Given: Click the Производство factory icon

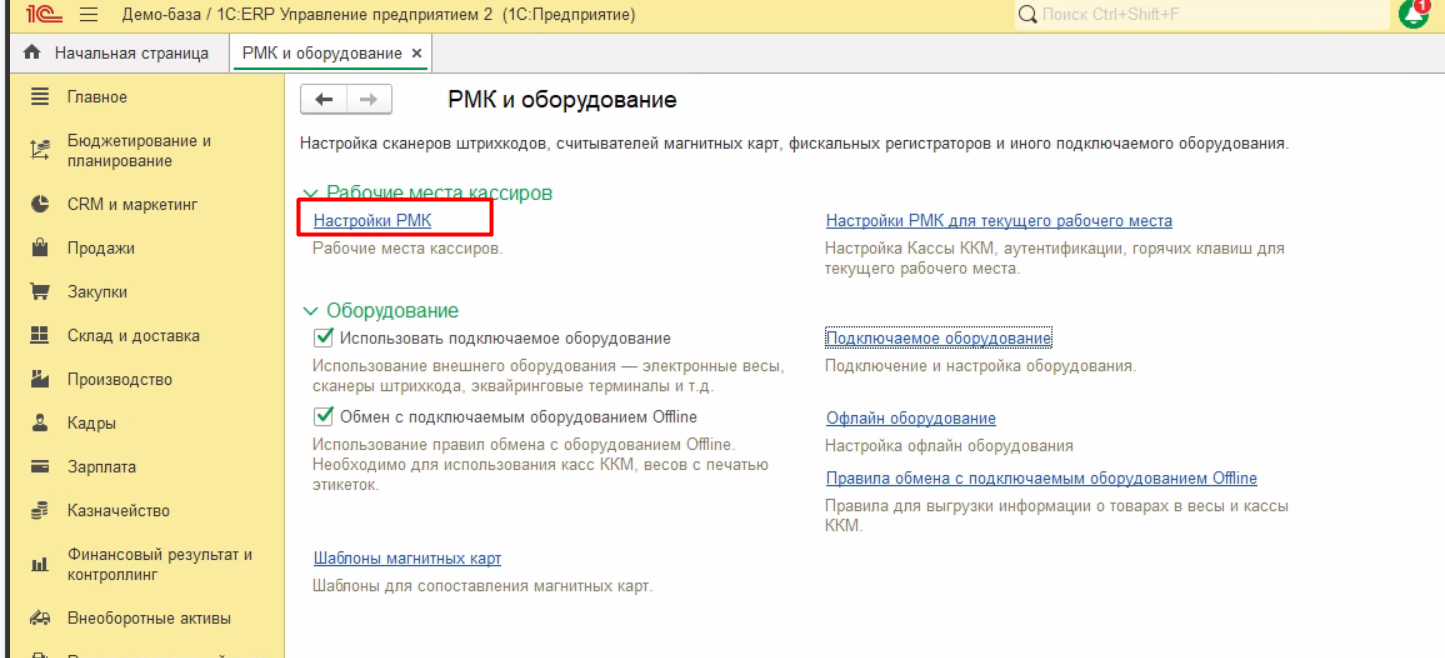Looking at the screenshot, I should tap(40, 380).
